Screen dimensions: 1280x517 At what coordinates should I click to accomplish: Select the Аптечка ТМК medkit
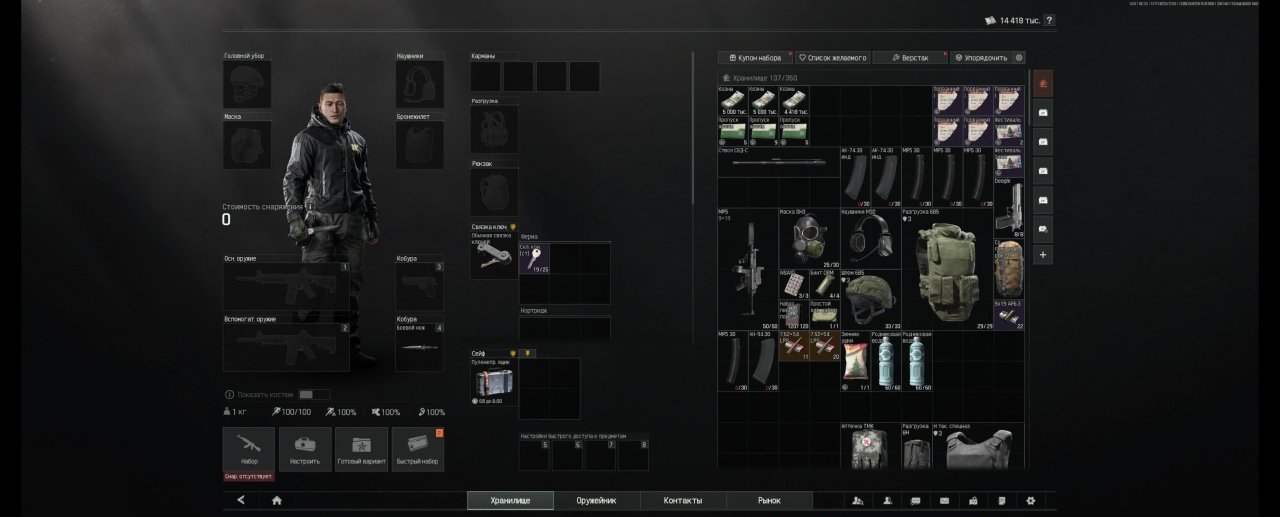pos(869,446)
